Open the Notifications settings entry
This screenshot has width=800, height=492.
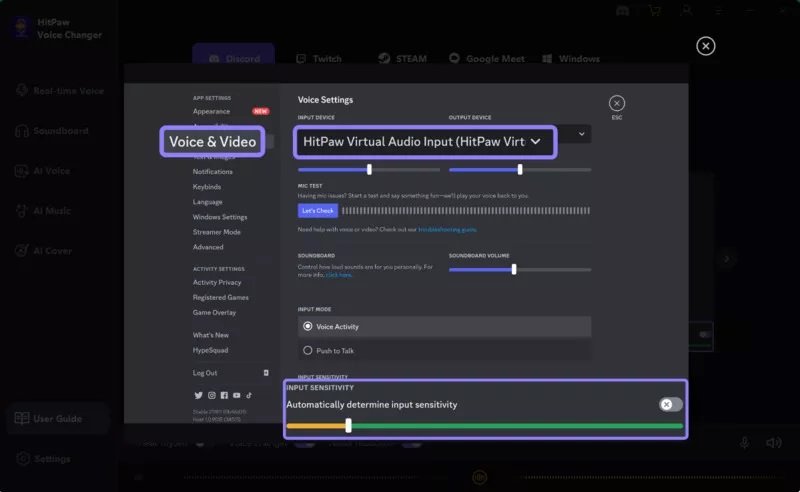[x=213, y=171]
